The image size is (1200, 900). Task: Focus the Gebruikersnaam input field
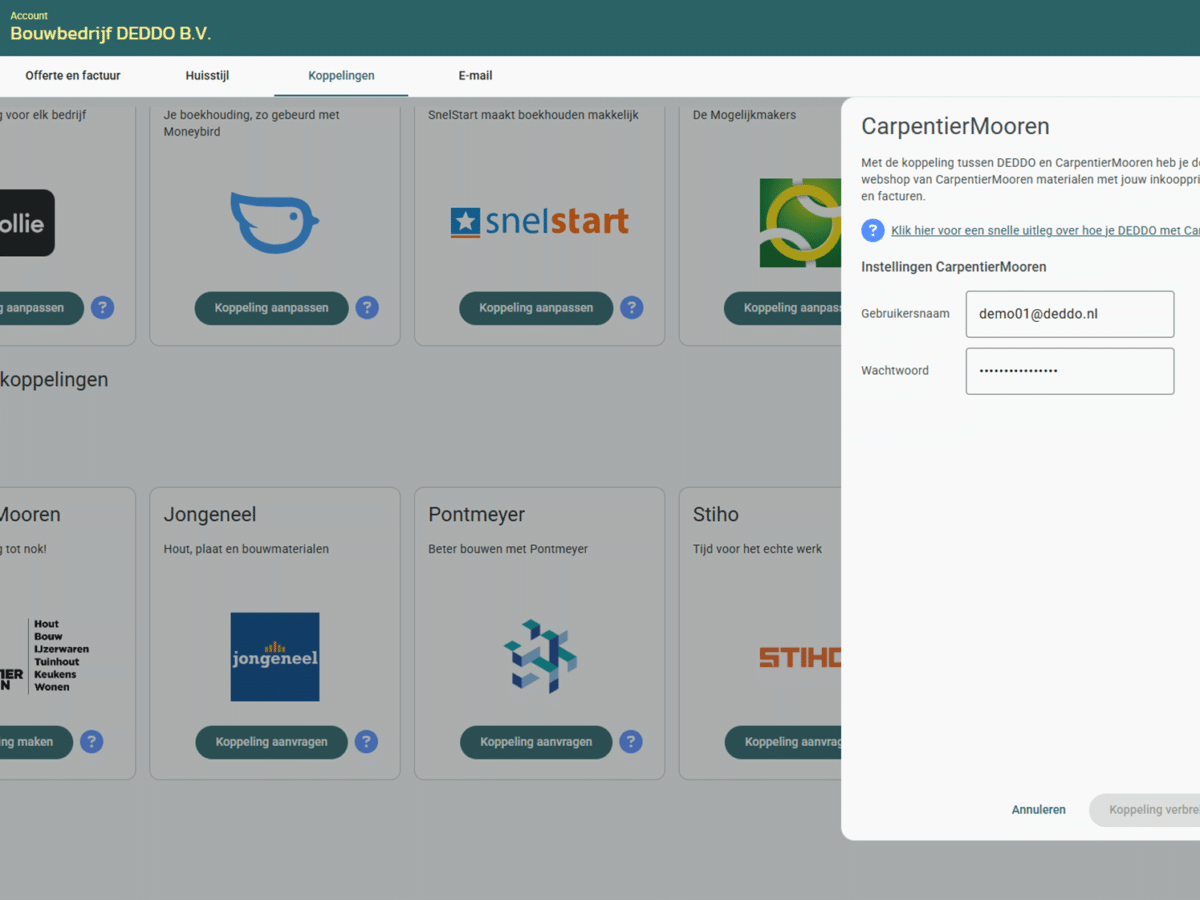1070,314
